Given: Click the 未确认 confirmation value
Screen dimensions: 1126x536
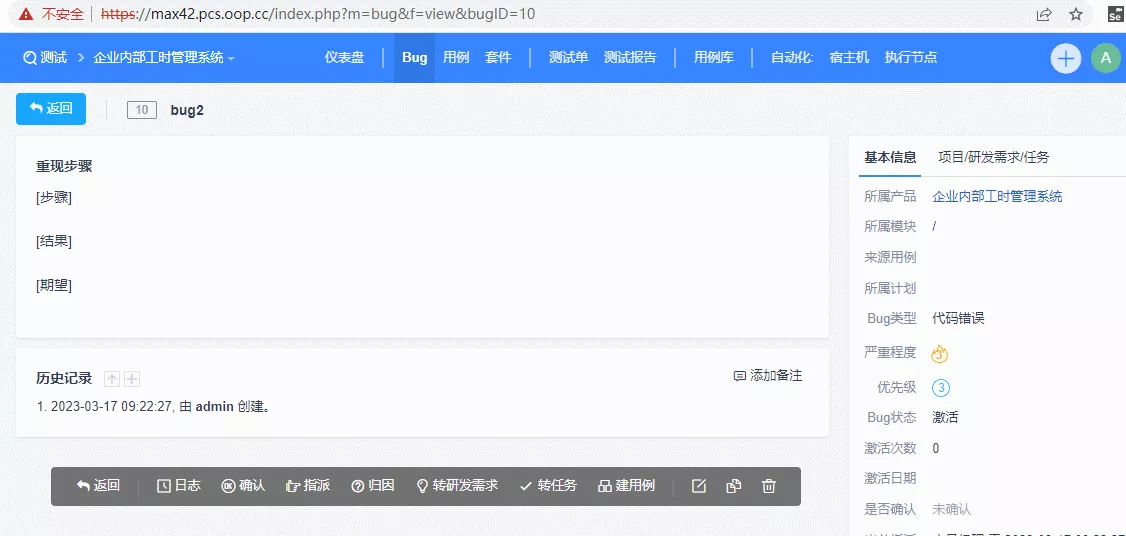Looking at the screenshot, I should (x=951, y=509).
